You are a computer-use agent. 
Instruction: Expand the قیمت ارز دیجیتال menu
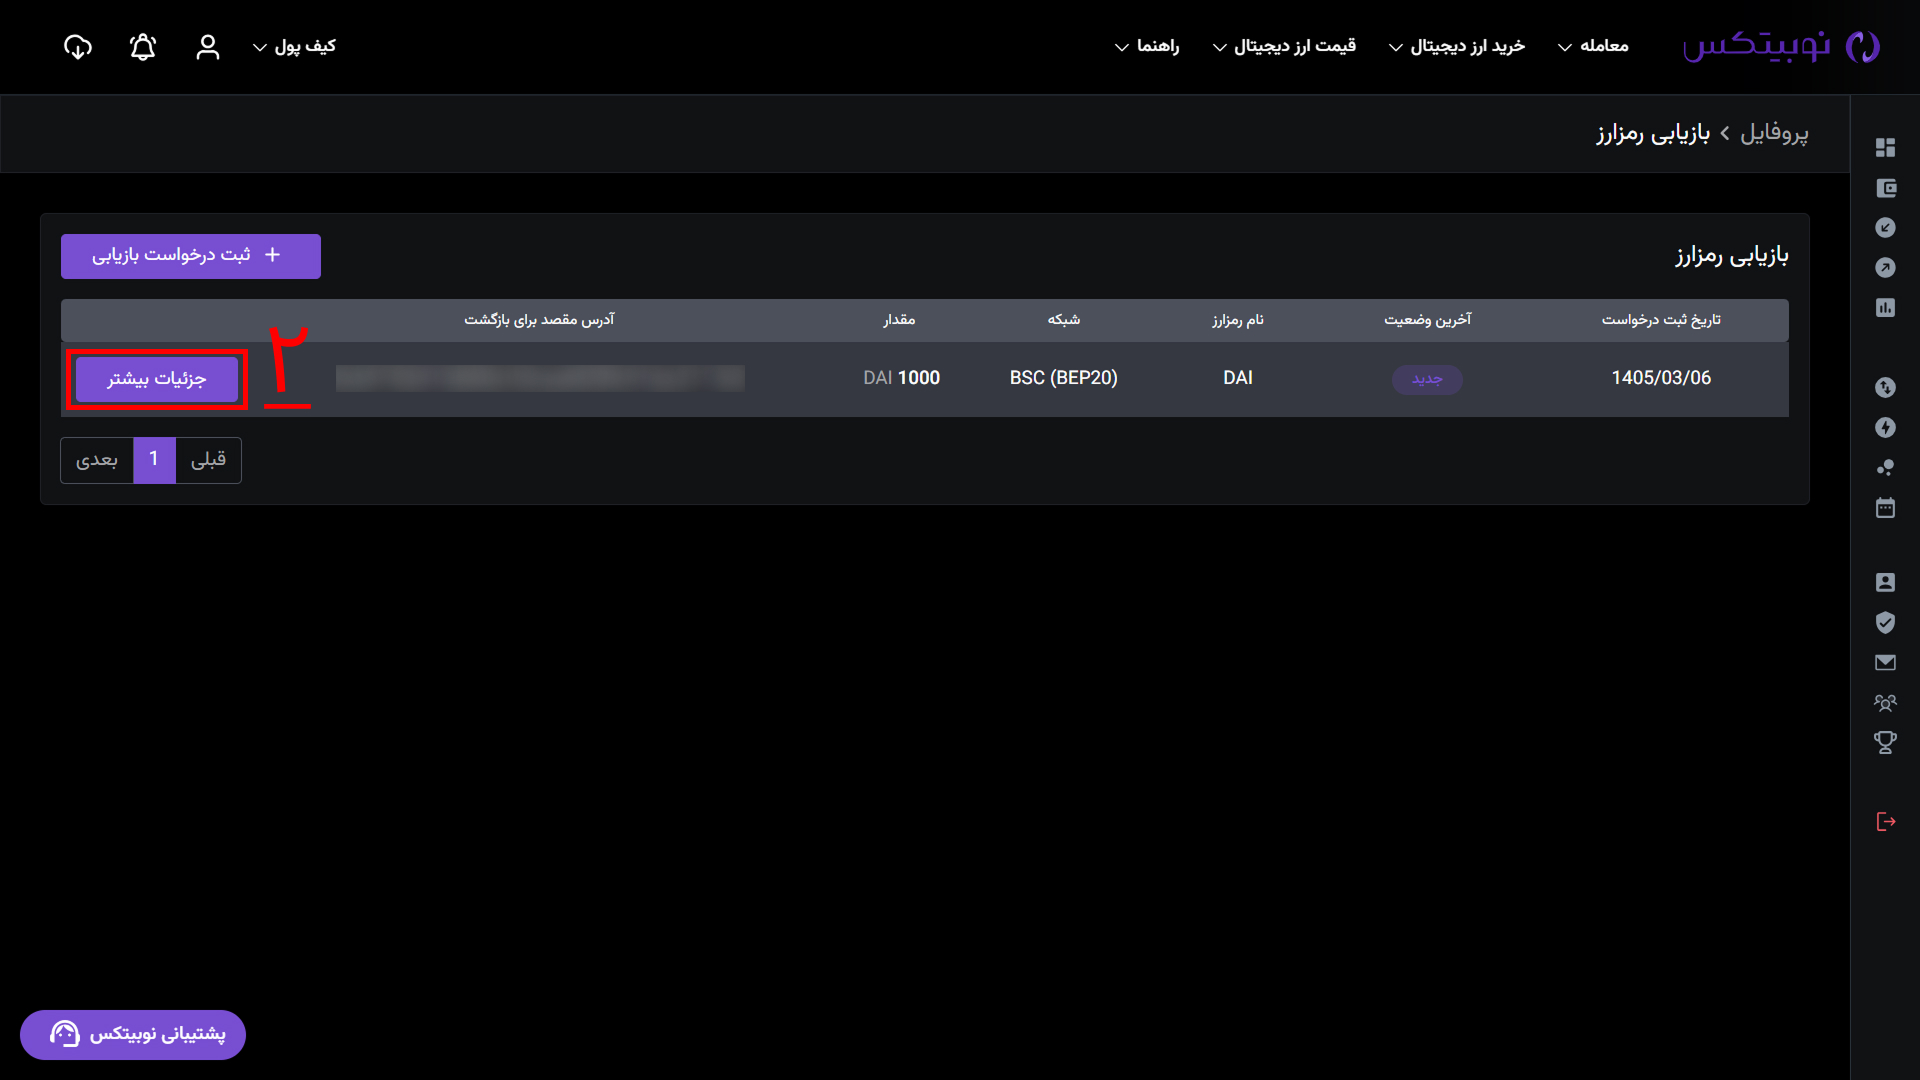pyautogui.click(x=1284, y=46)
